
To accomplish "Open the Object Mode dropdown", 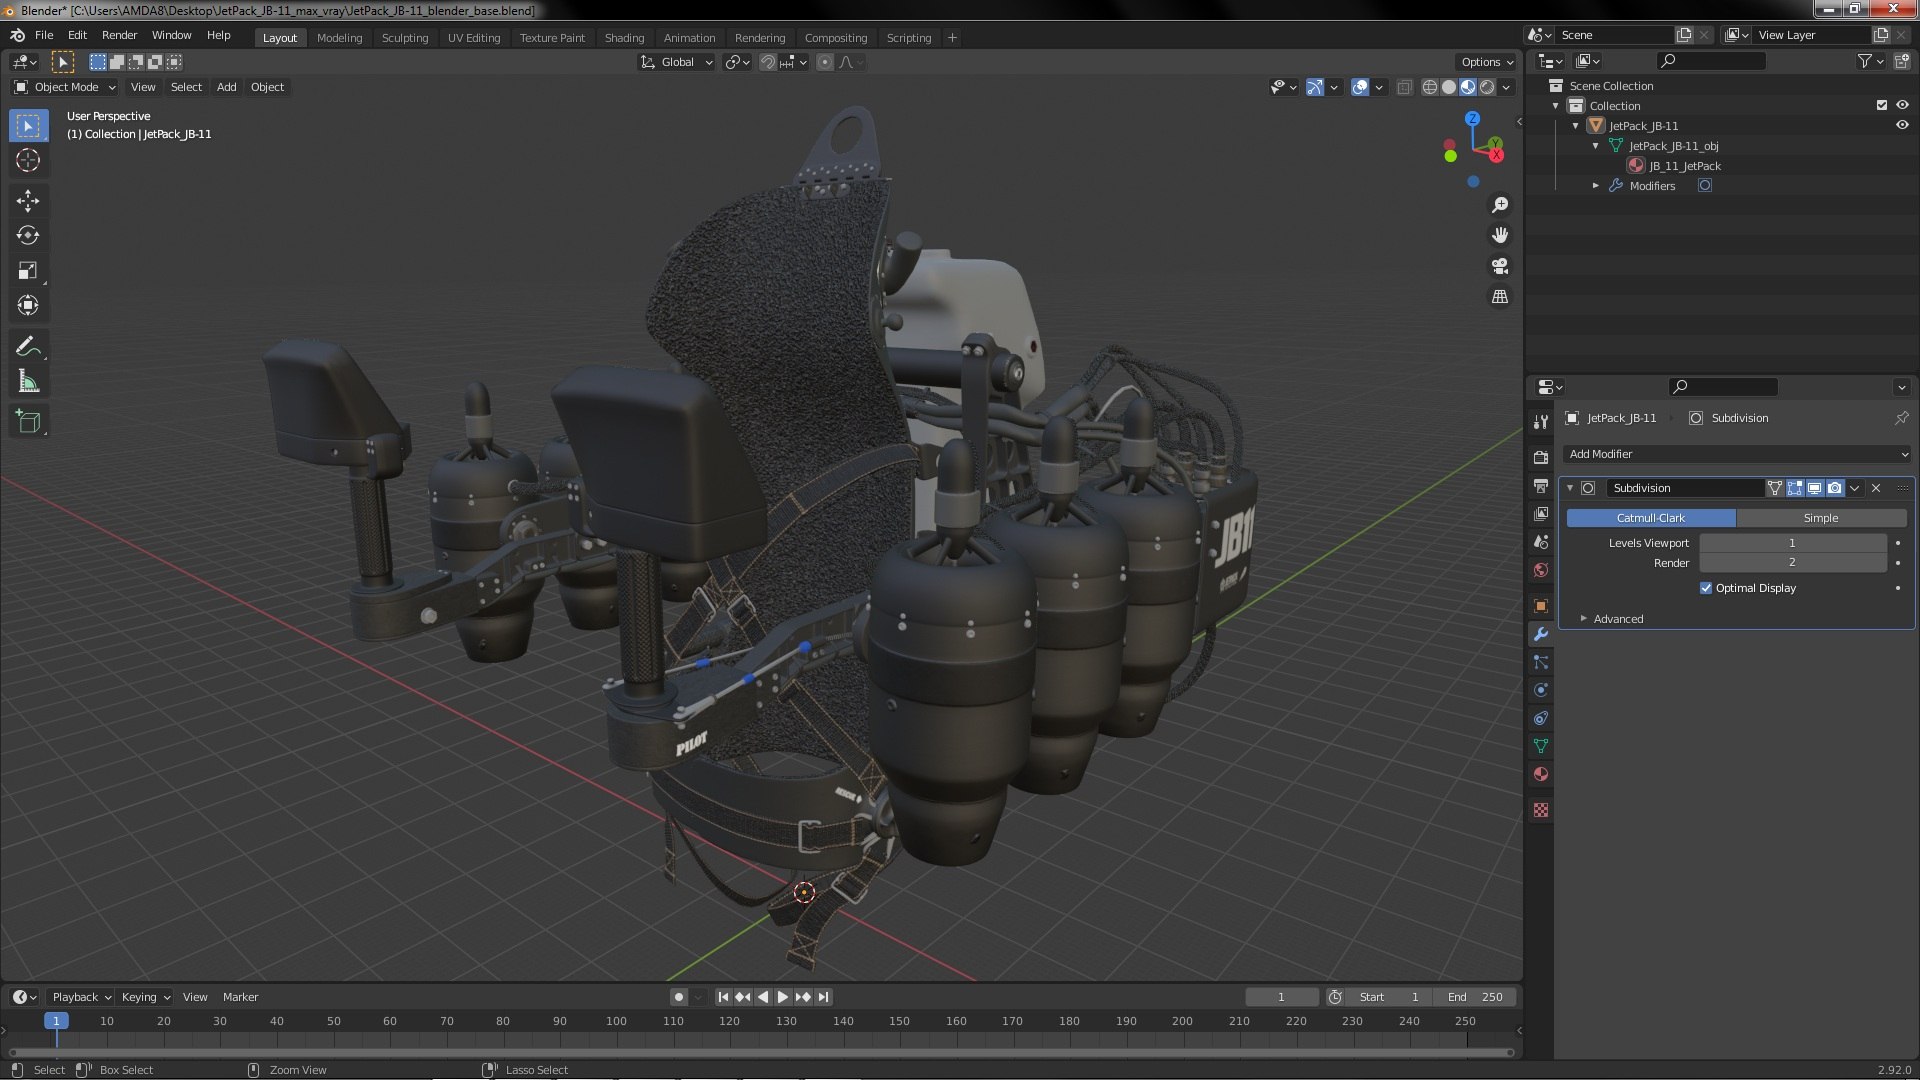I will pyautogui.click(x=66, y=87).
